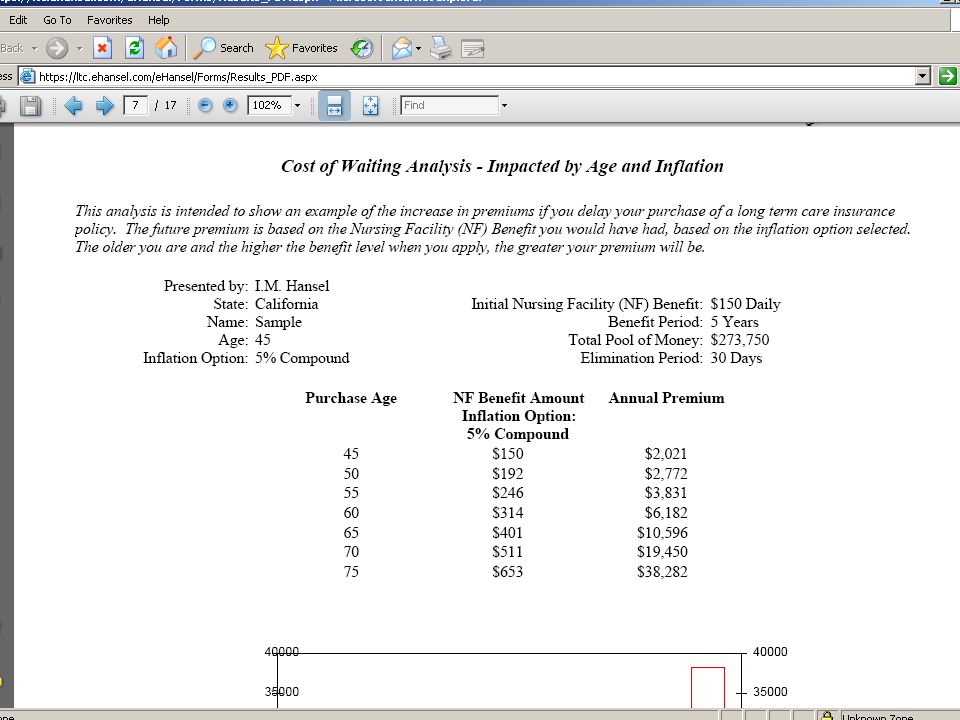This screenshot has height=720, width=960.
Task: Refresh the page with green arrows icon
Action: tap(134, 48)
